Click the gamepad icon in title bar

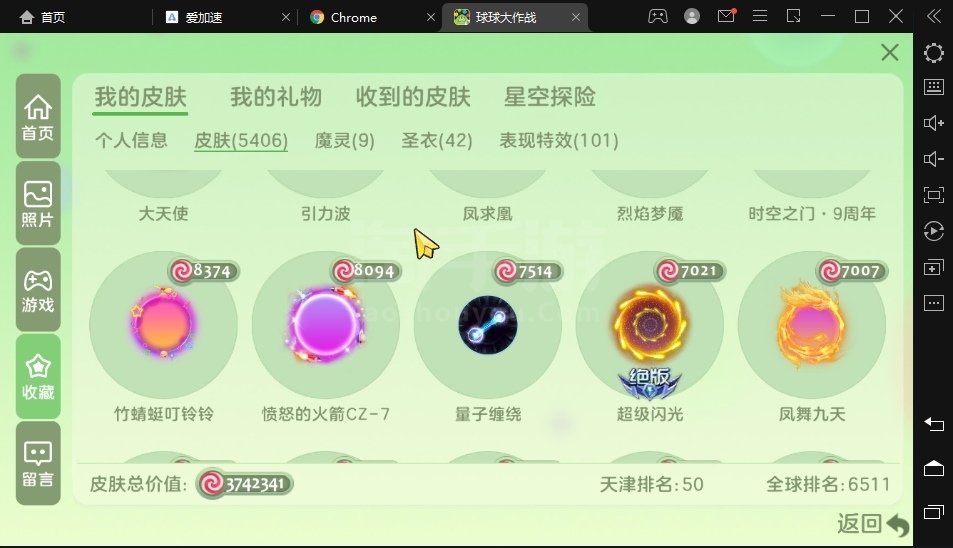click(658, 16)
